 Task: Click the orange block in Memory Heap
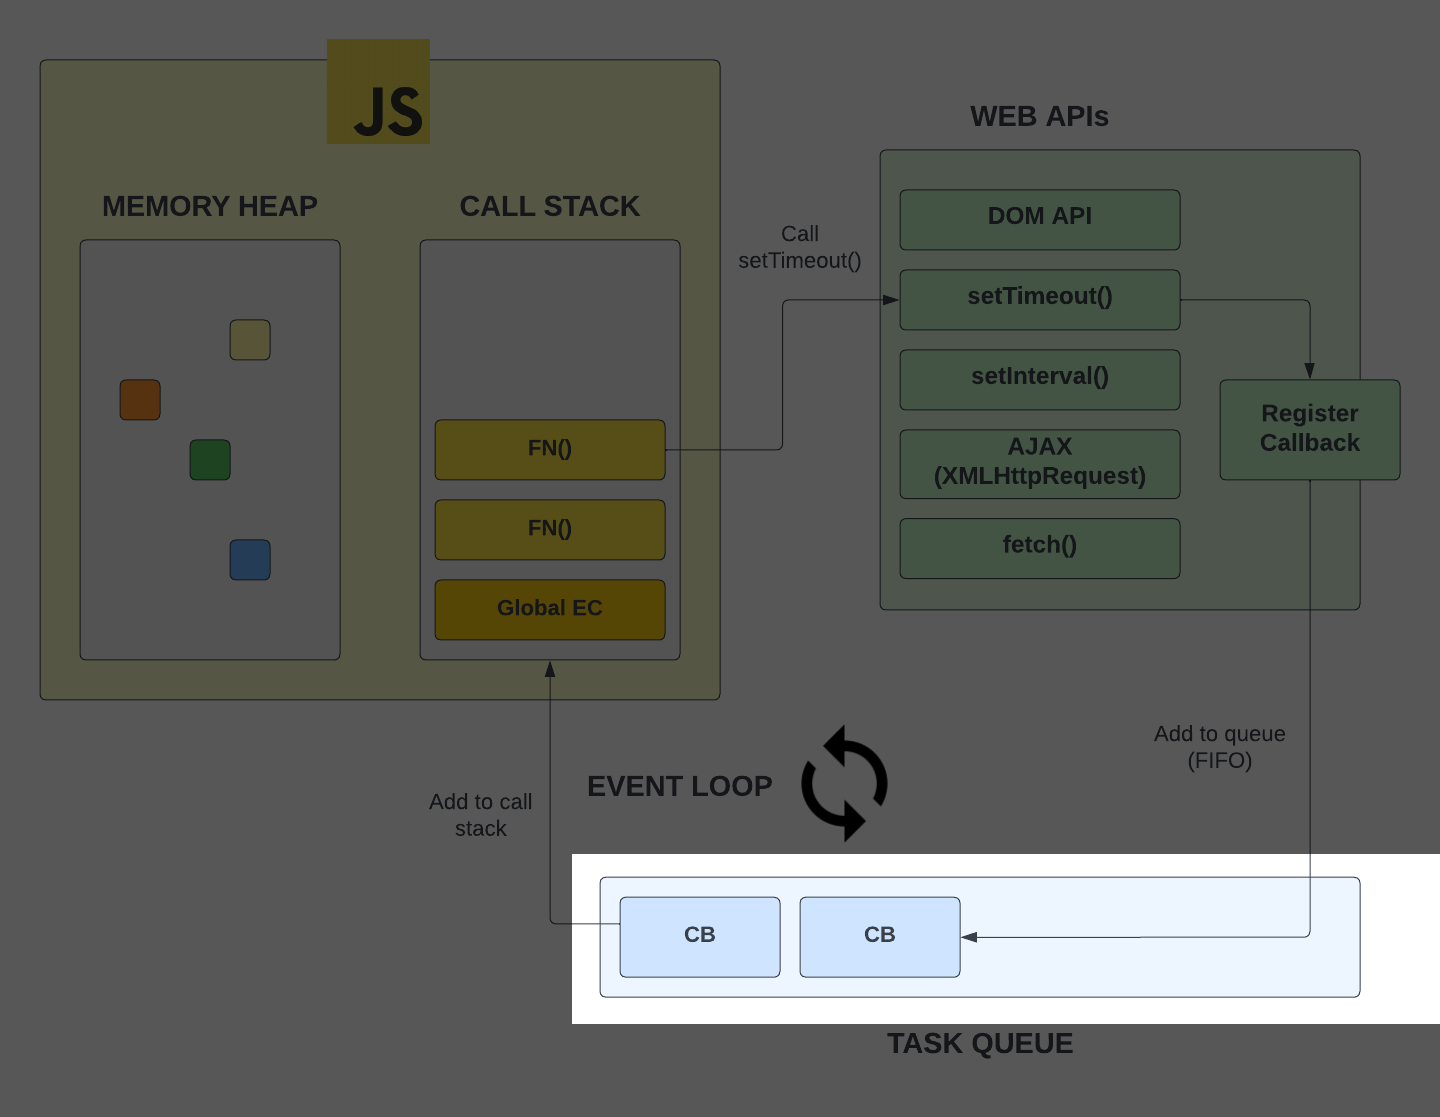pyautogui.click(x=139, y=400)
